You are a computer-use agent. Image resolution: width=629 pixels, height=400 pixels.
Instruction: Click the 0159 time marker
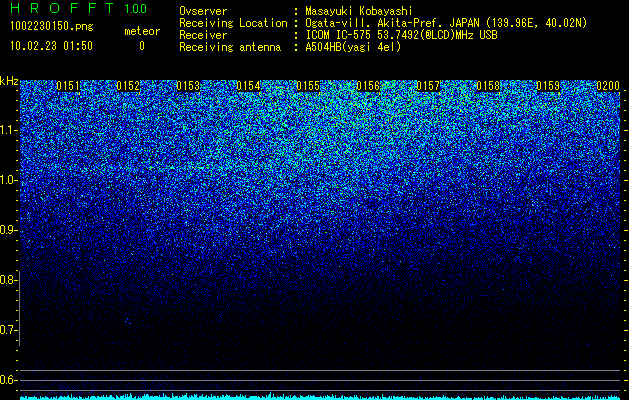click(548, 86)
